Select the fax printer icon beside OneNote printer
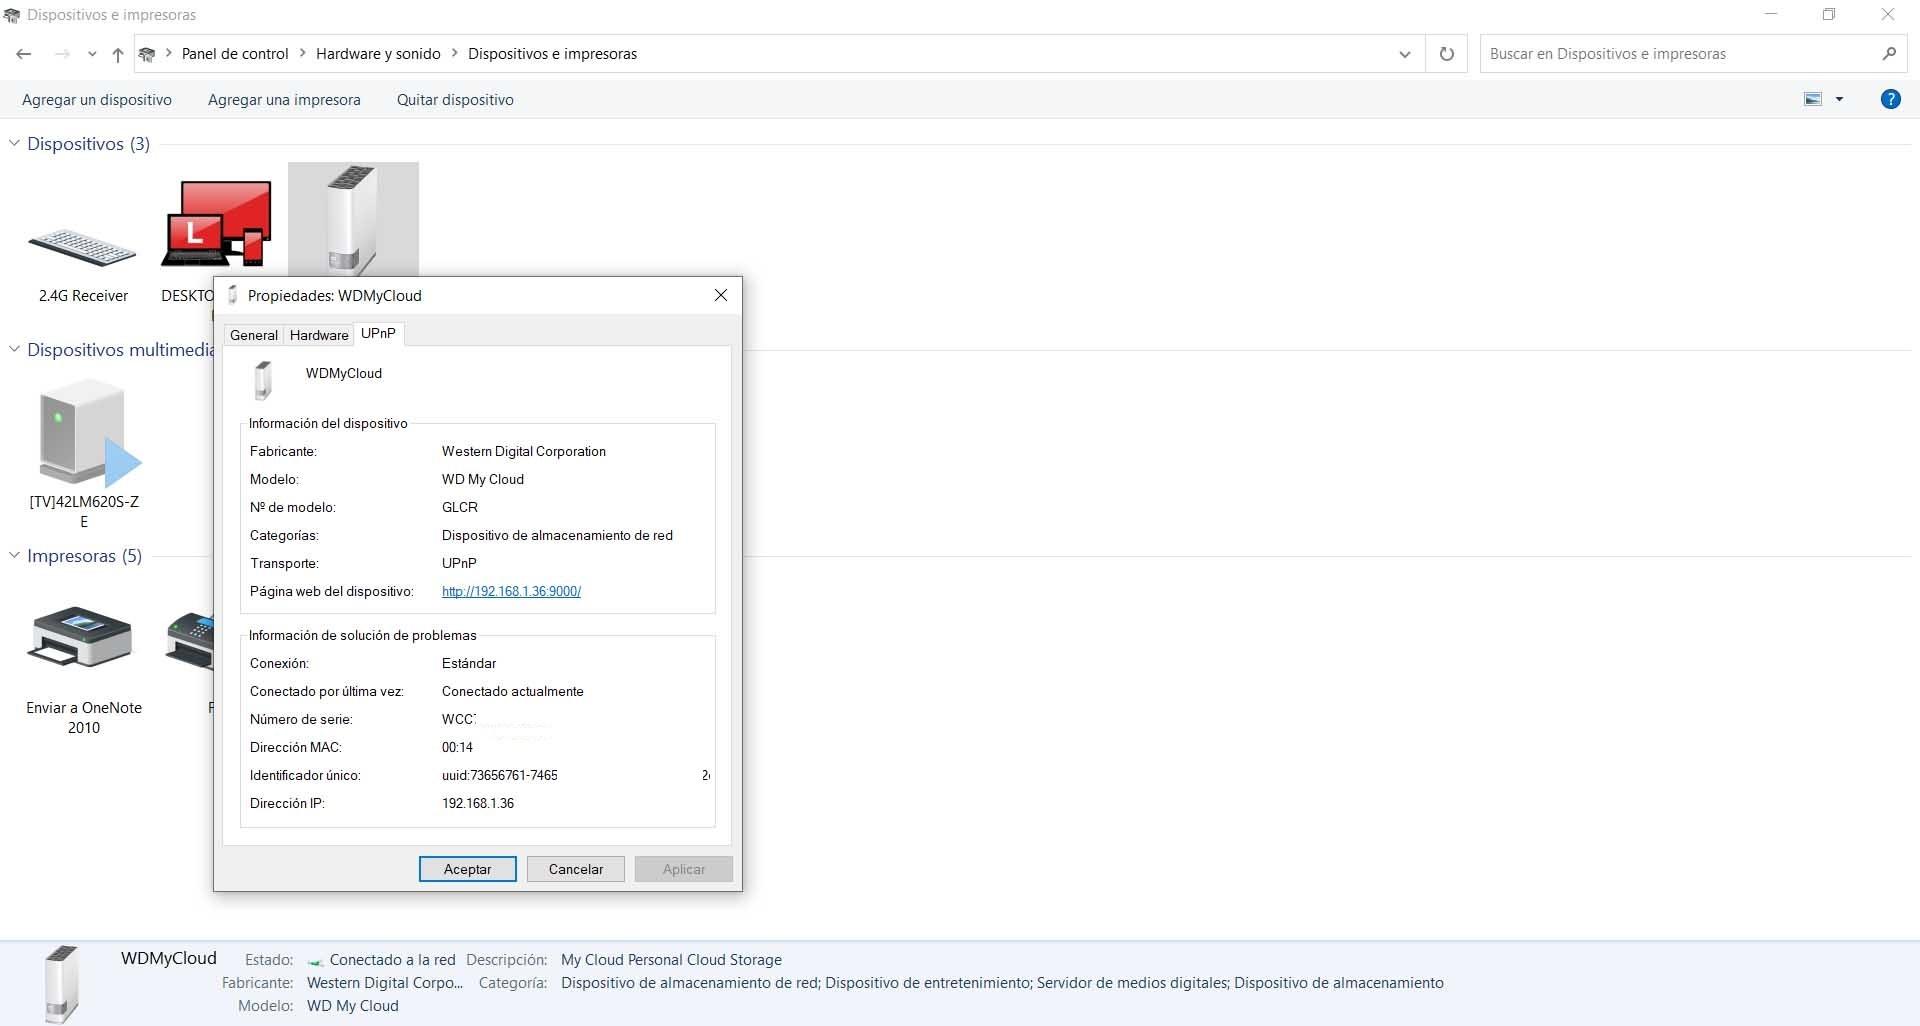 click(190, 641)
